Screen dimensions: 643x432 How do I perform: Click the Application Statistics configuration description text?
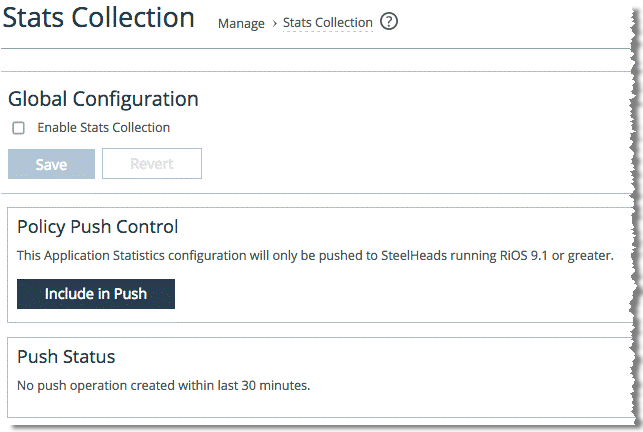tap(315, 256)
